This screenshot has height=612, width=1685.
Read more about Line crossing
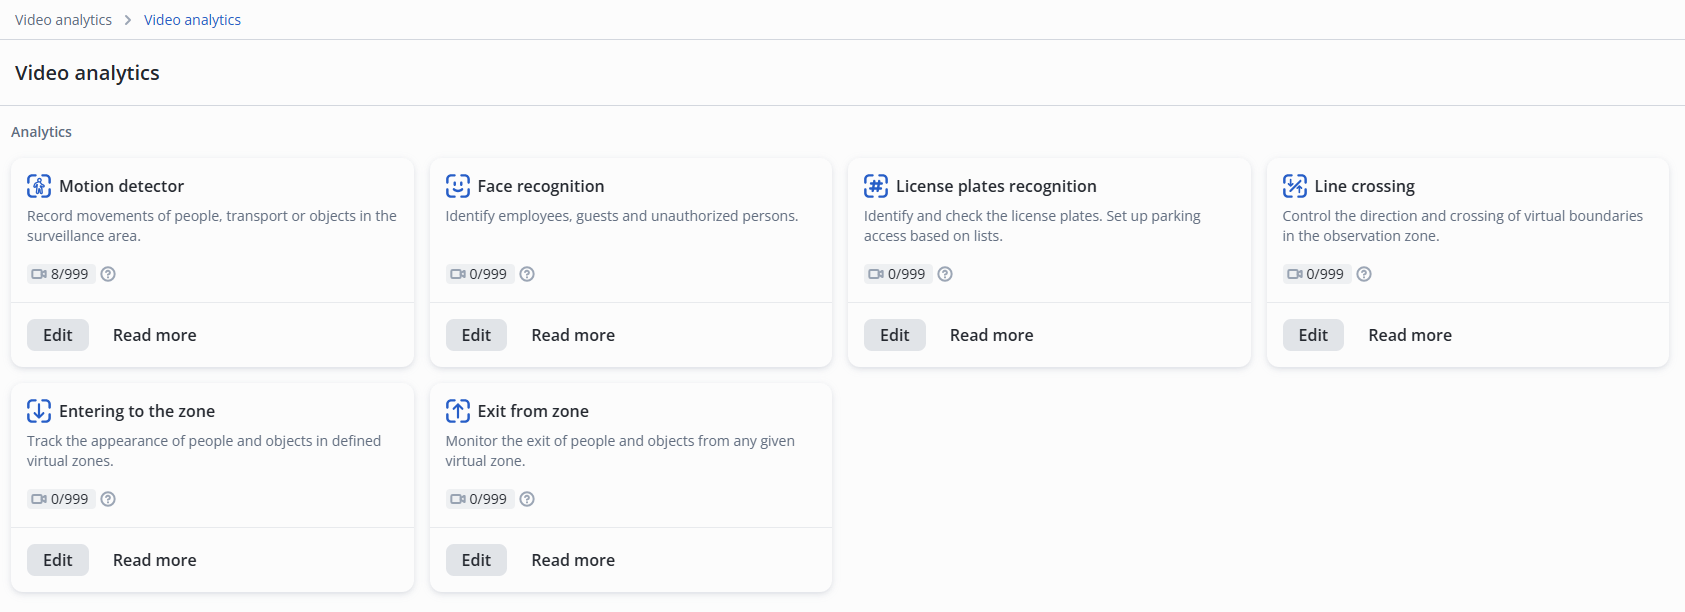click(1410, 335)
